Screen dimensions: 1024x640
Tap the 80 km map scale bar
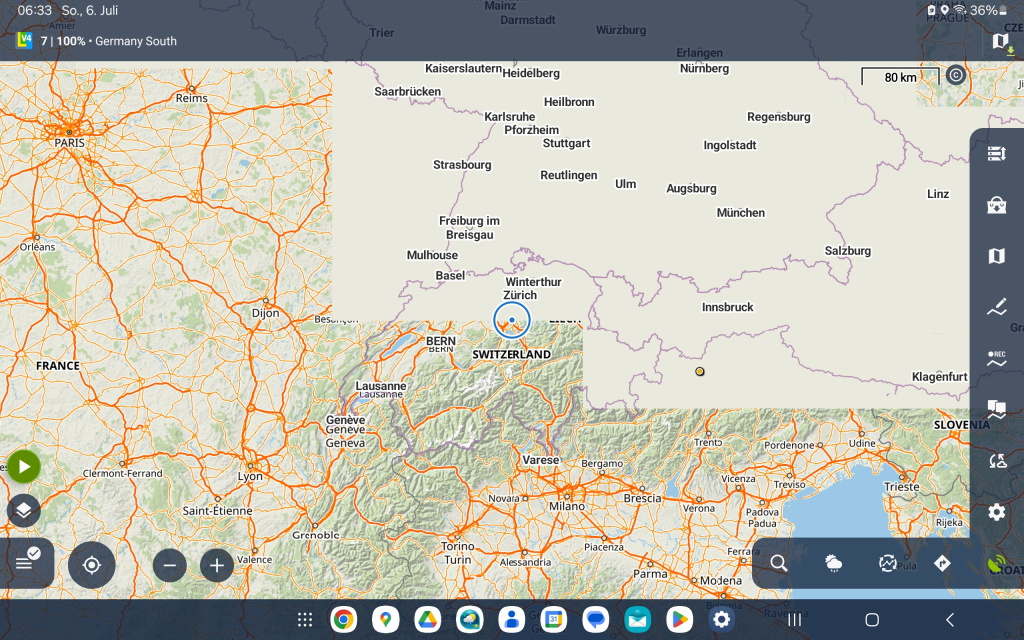coord(900,76)
